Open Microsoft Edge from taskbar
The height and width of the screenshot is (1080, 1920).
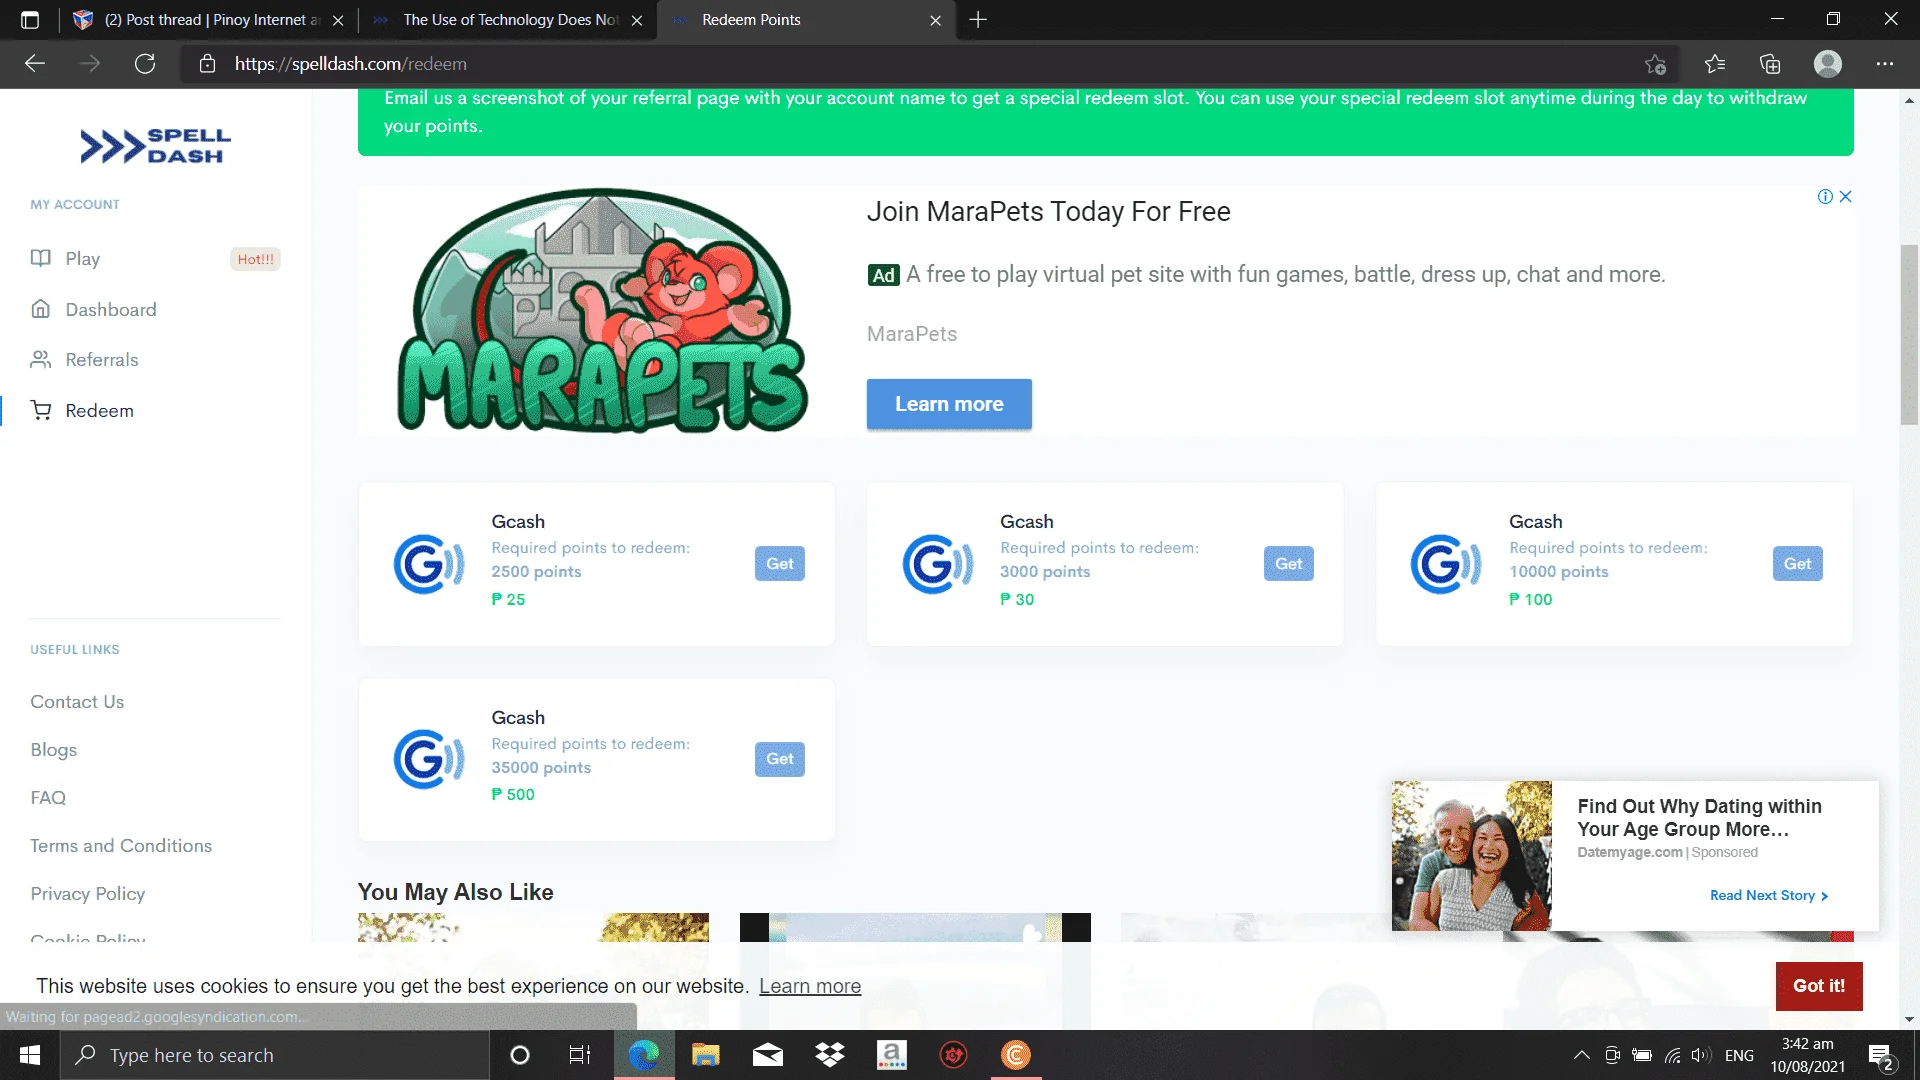click(644, 1055)
